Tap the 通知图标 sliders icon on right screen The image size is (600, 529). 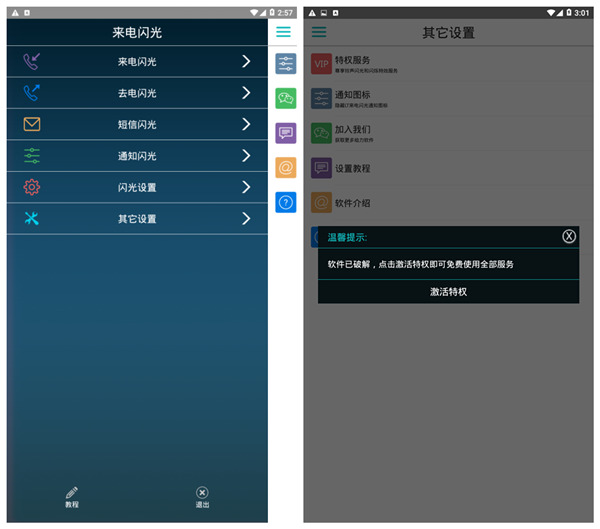[321, 98]
